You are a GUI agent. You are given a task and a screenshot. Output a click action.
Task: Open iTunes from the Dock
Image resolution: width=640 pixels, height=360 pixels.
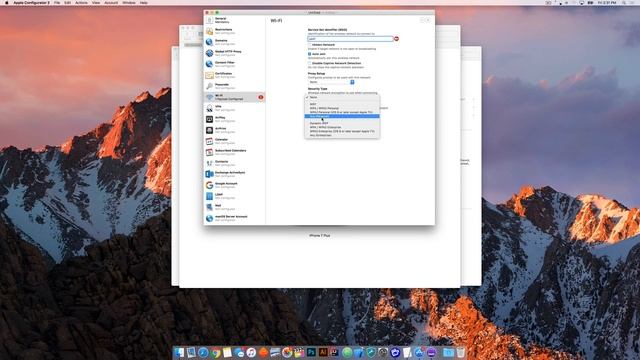251,352
